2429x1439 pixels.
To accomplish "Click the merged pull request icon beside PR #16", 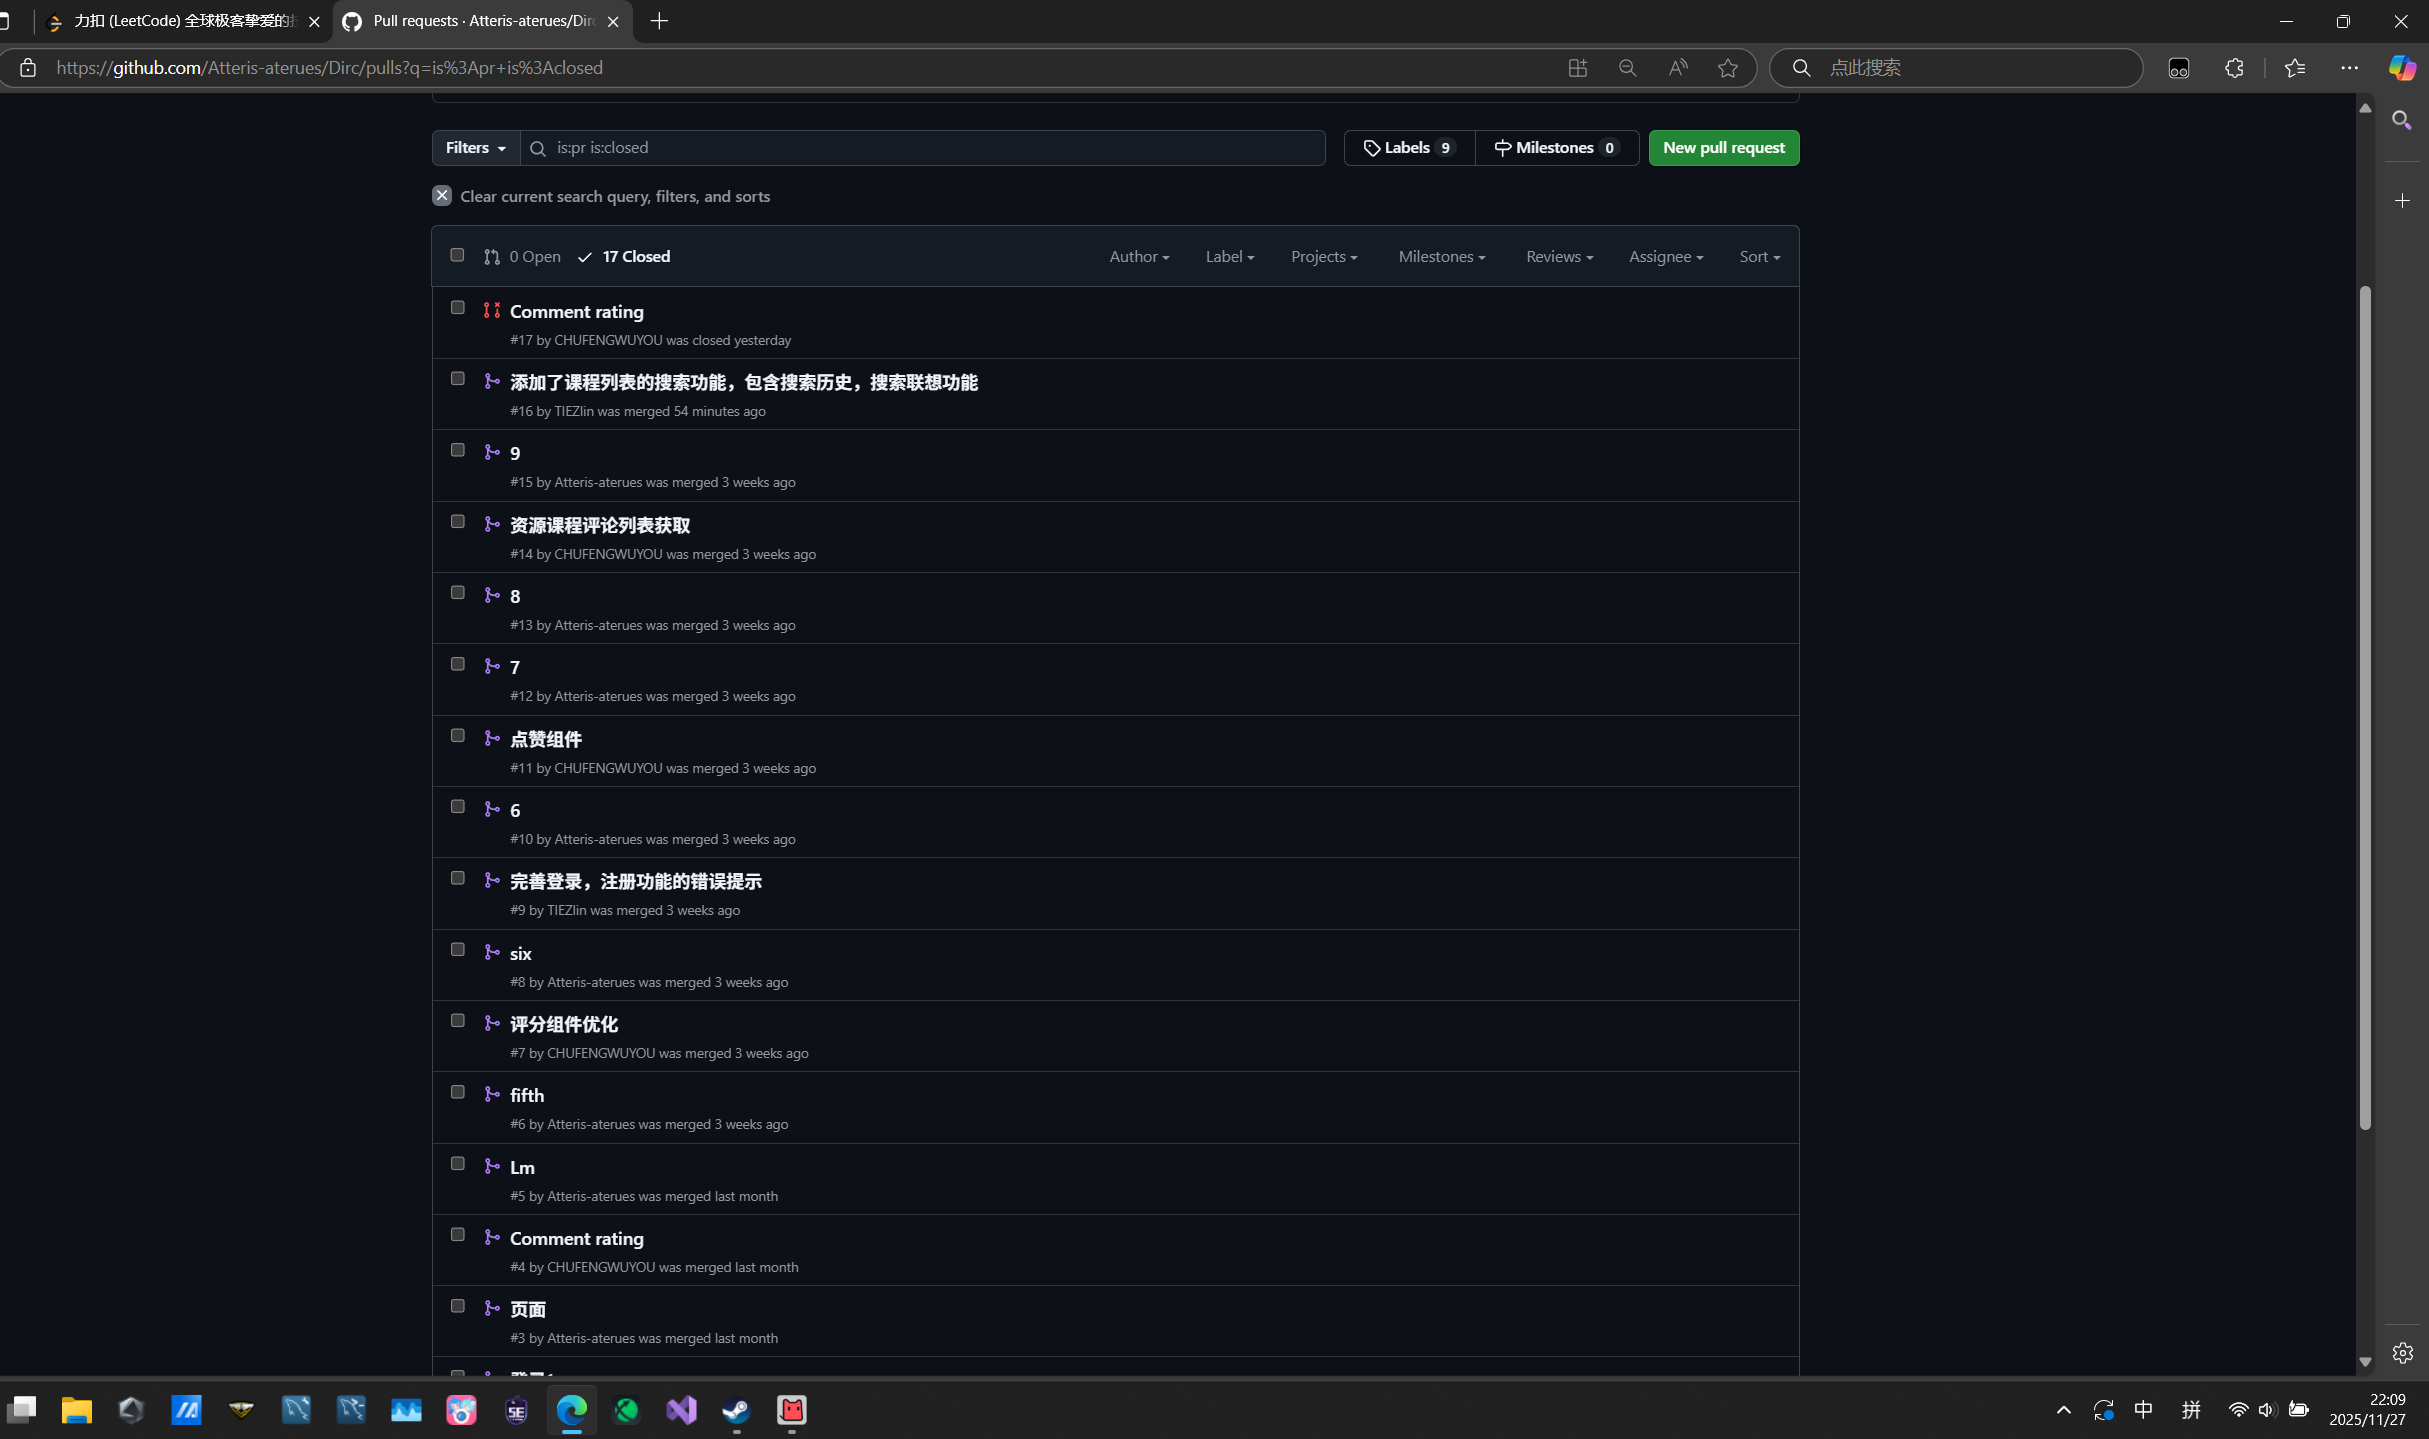I will pos(492,381).
